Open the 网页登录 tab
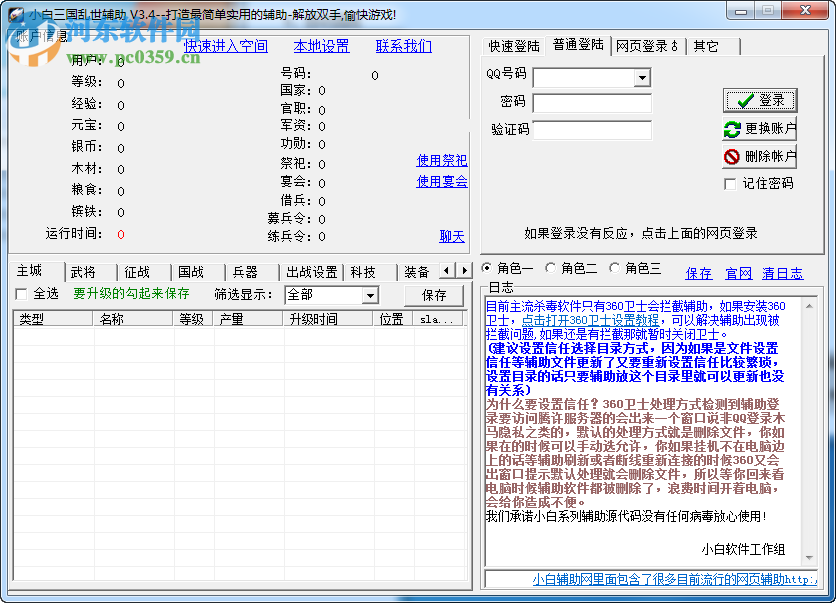The image size is (836, 603). tap(647, 46)
